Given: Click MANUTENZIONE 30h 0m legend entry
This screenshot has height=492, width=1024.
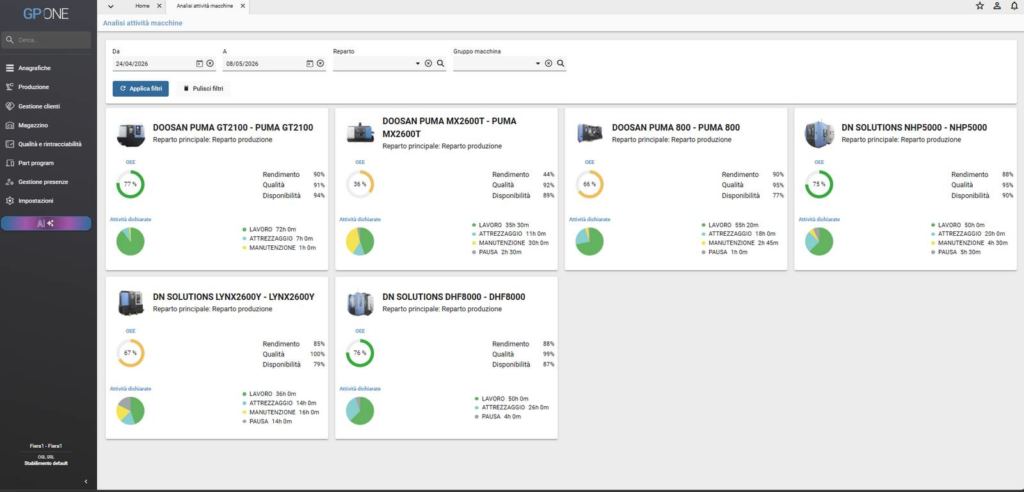Looking at the screenshot, I should [510, 242].
